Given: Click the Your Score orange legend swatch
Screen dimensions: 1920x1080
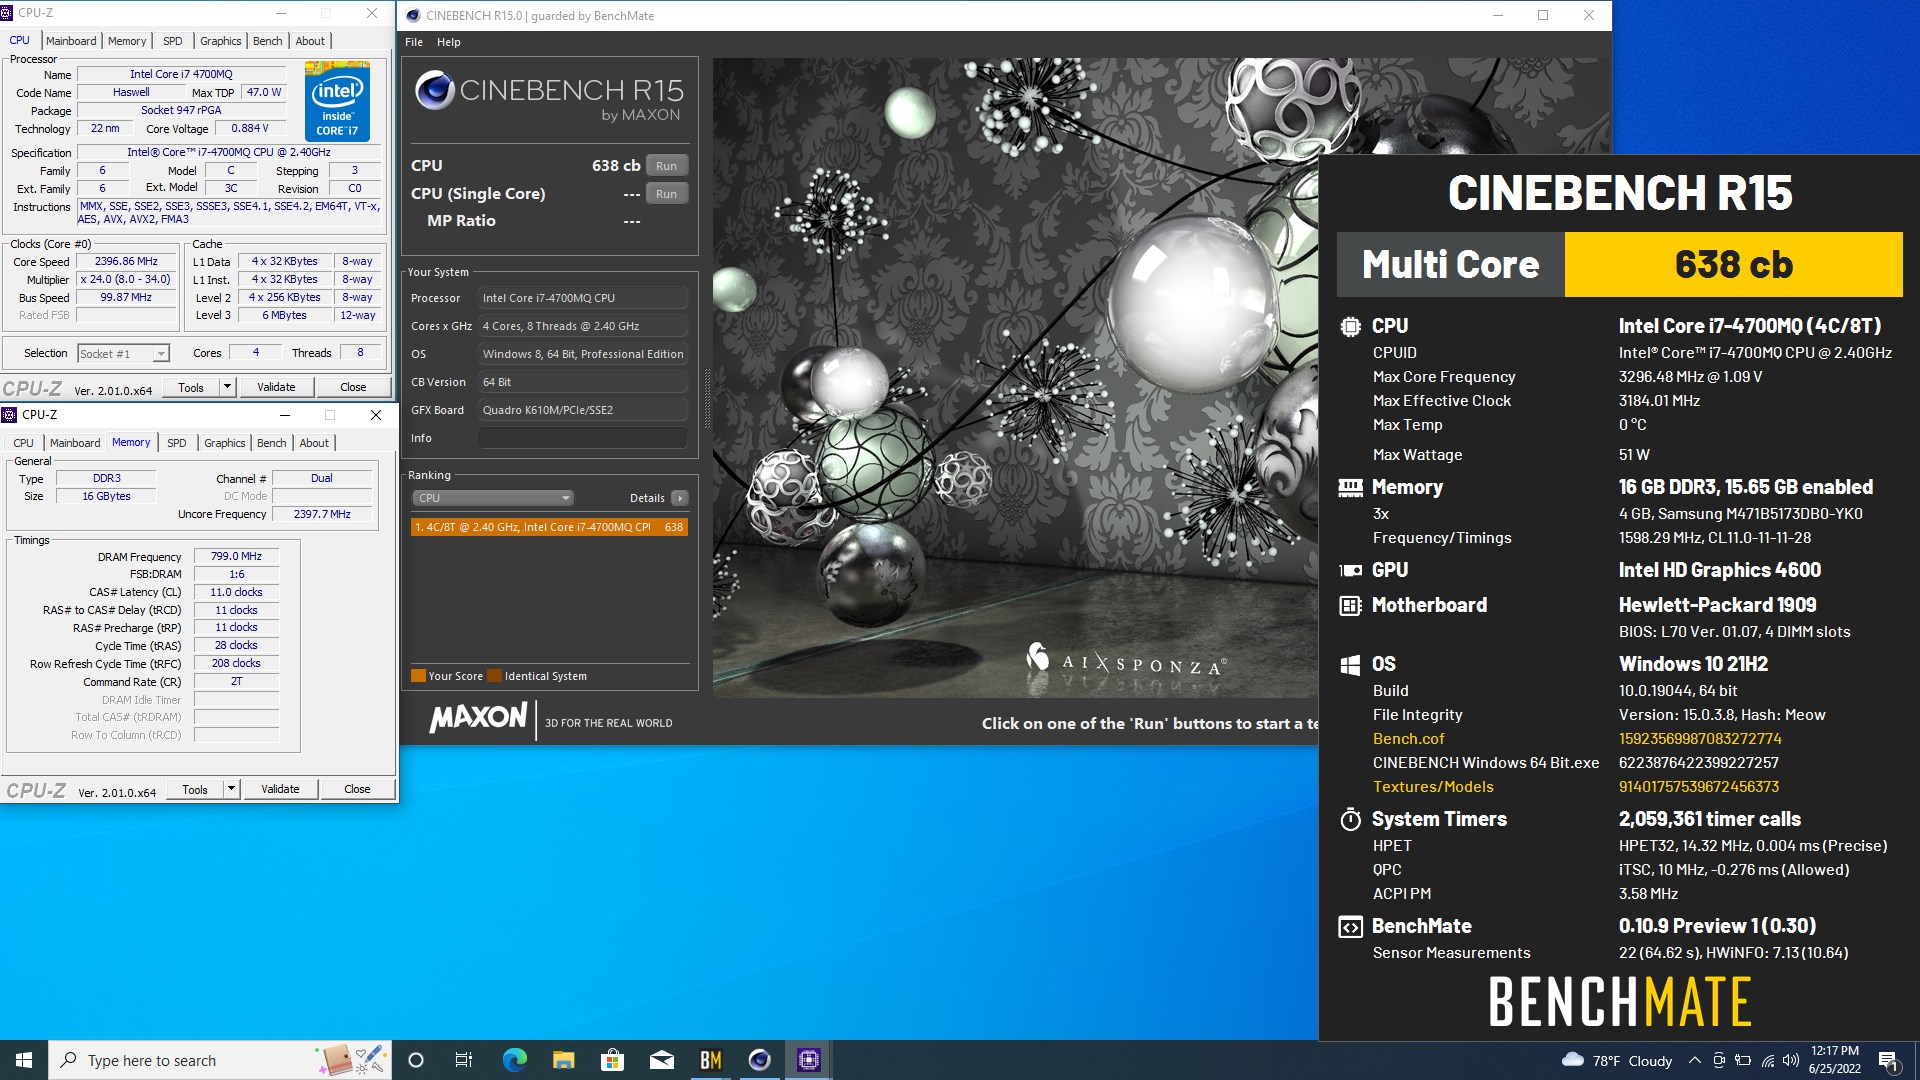Looking at the screenshot, I should tap(419, 676).
